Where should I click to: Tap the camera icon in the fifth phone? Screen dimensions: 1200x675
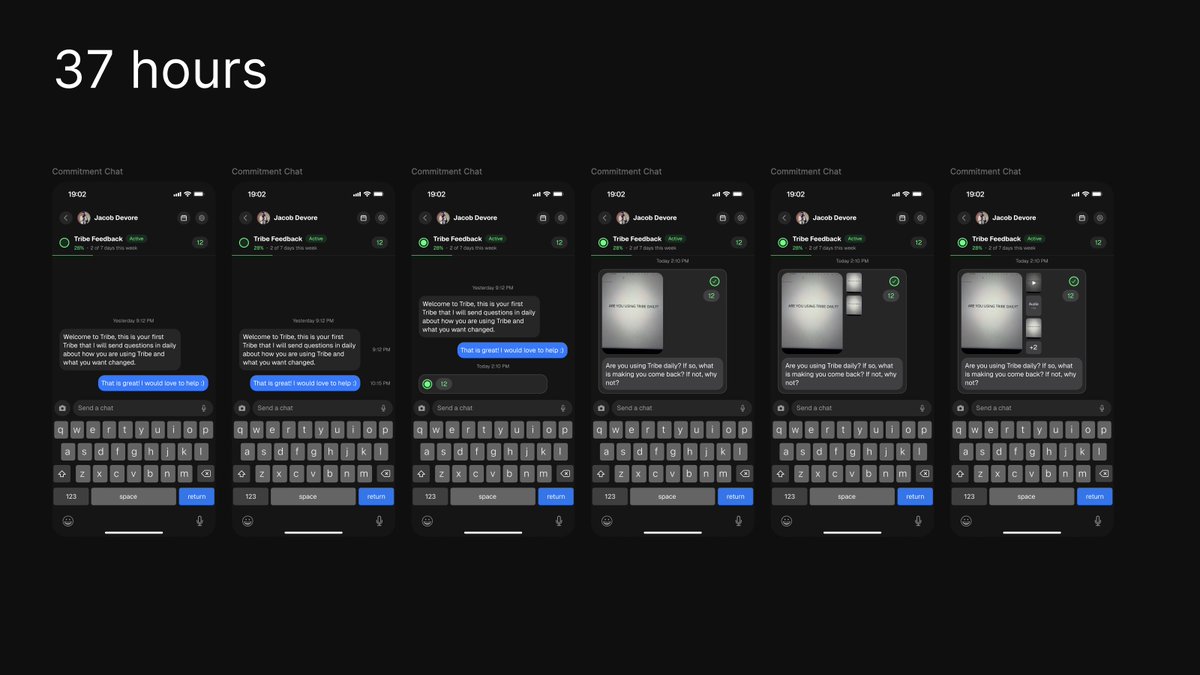click(x=780, y=408)
